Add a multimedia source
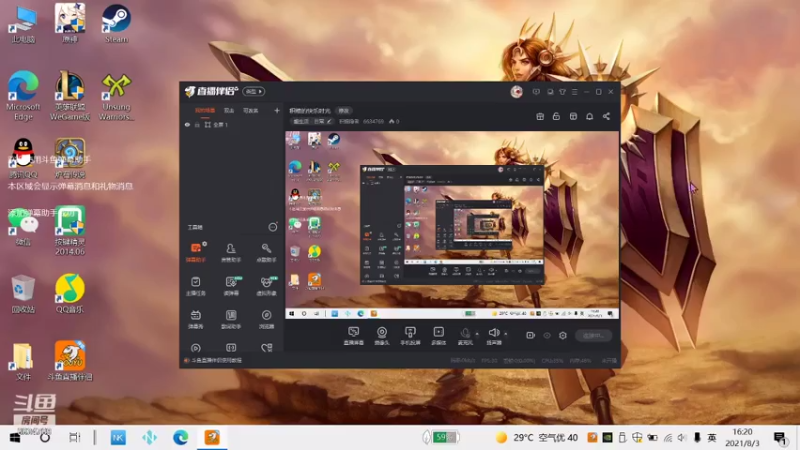The width and height of the screenshot is (800, 450). tap(438, 336)
